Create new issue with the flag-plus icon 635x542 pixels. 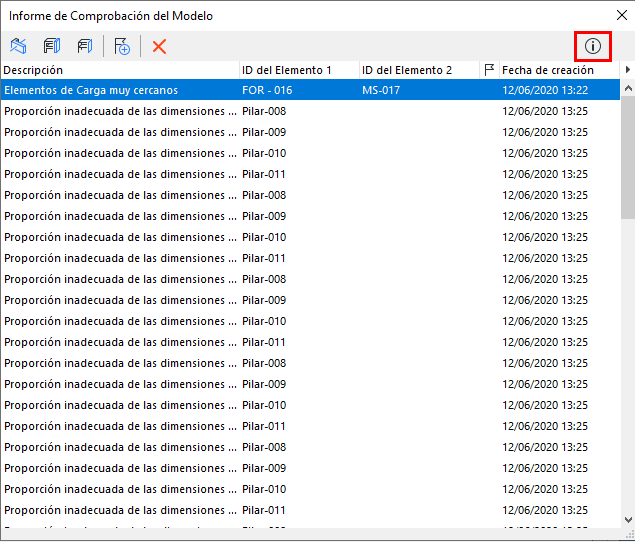pos(122,46)
